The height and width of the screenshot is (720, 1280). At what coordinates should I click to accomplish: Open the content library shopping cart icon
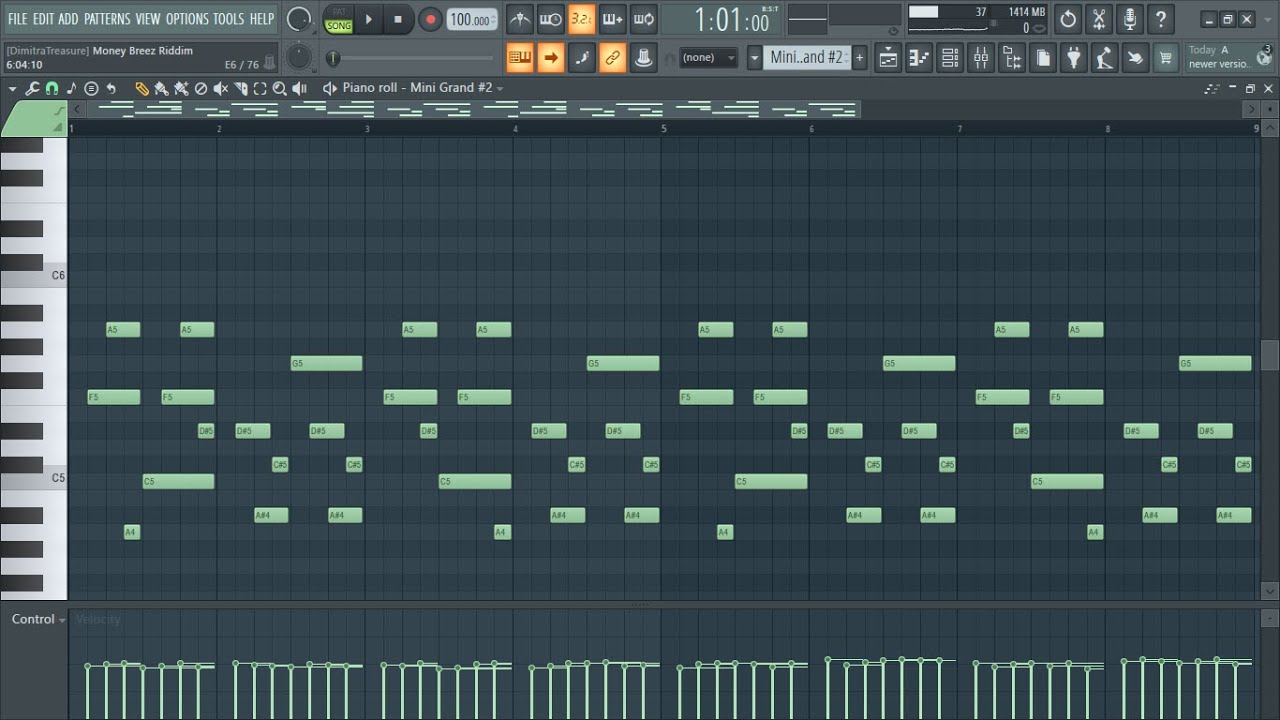[x=1165, y=58]
